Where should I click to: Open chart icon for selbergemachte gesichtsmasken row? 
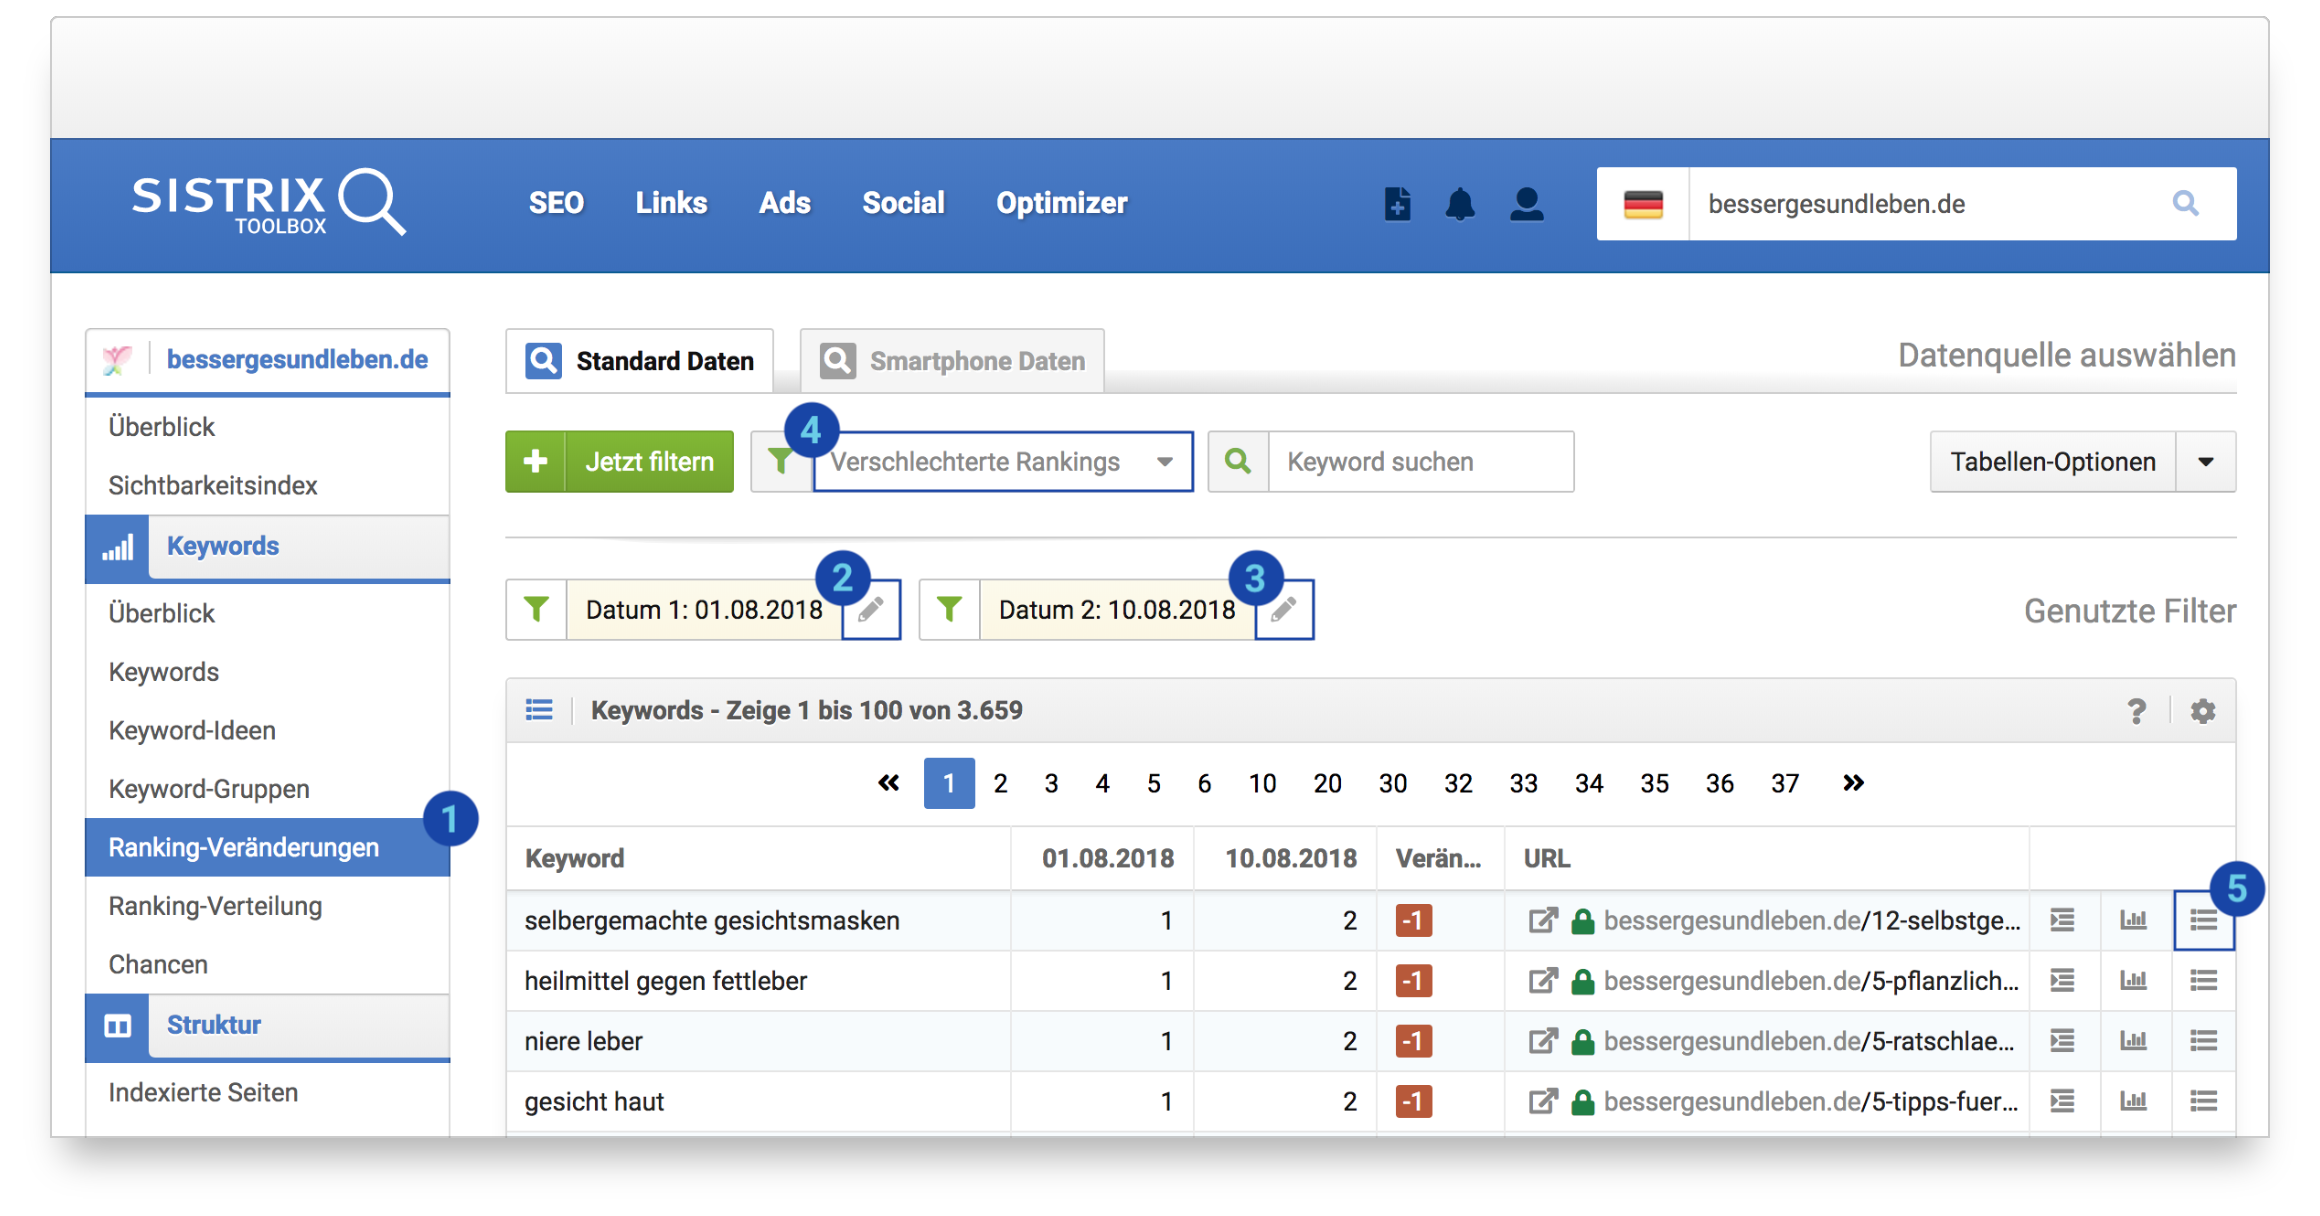(2133, 920)
